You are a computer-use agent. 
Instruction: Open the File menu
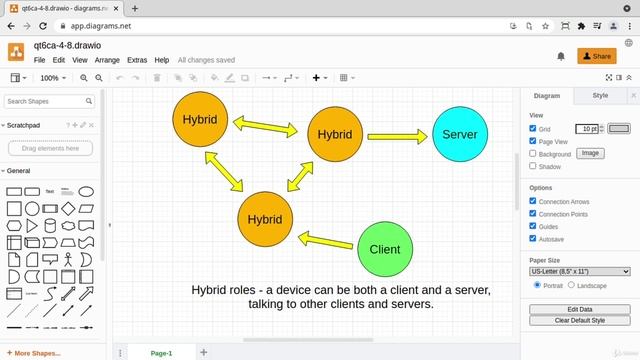40,60
